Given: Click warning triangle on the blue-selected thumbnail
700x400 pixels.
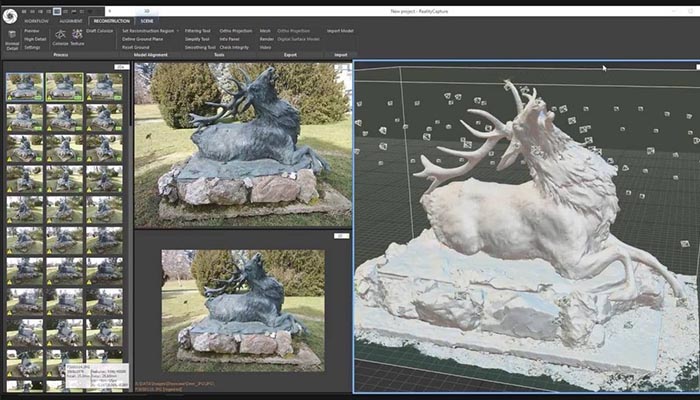Looking at the screenshot, I should pyautogui.click(x=10, y=97).
